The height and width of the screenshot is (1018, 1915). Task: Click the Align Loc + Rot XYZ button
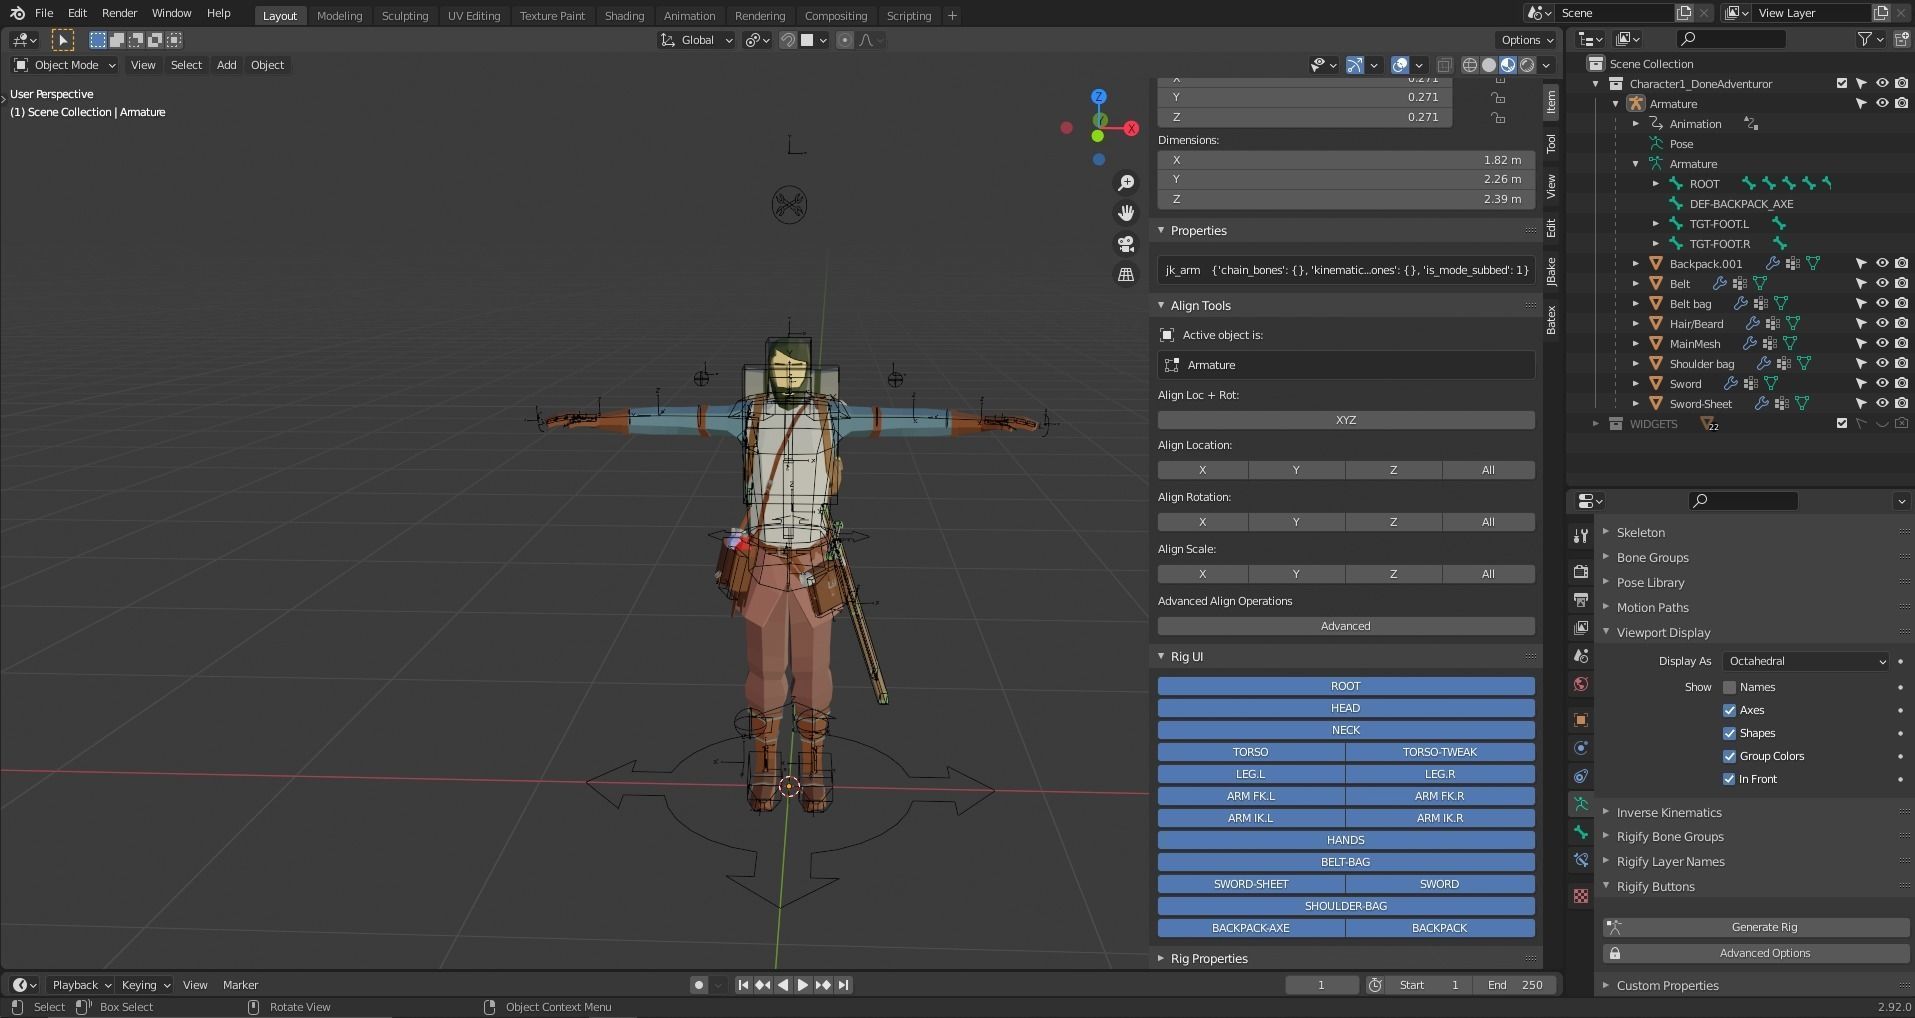(x=1346, y=420)
